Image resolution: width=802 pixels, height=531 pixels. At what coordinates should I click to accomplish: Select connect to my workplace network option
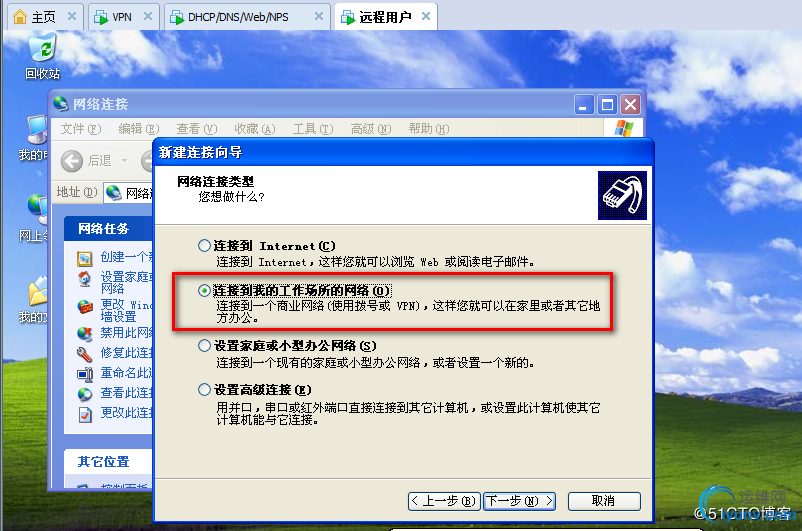[x=204, y=291]
